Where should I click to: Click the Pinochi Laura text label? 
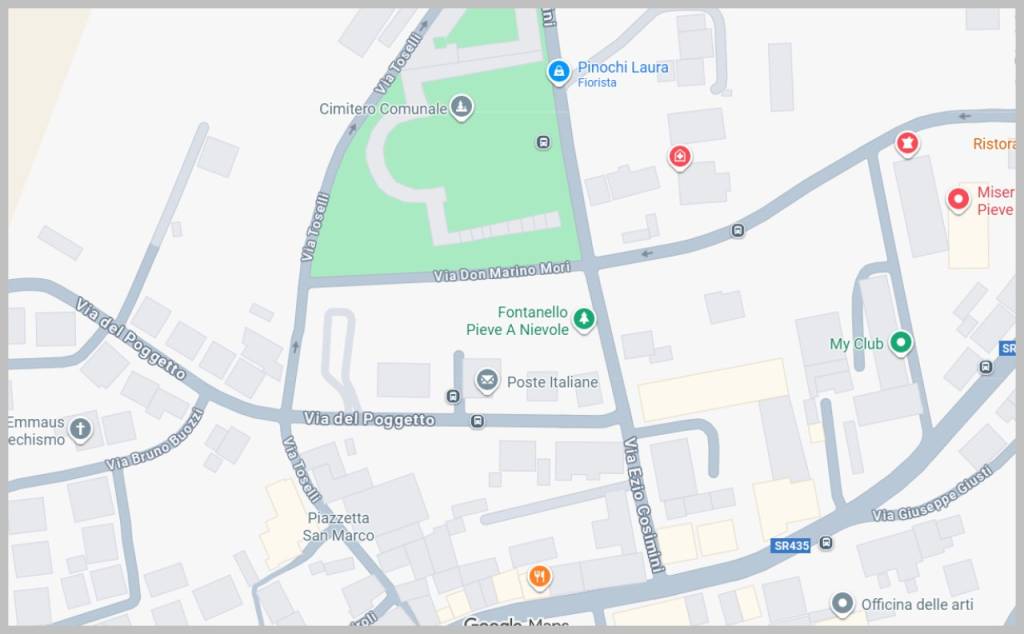pyautogui.click(x=623, y=67)
